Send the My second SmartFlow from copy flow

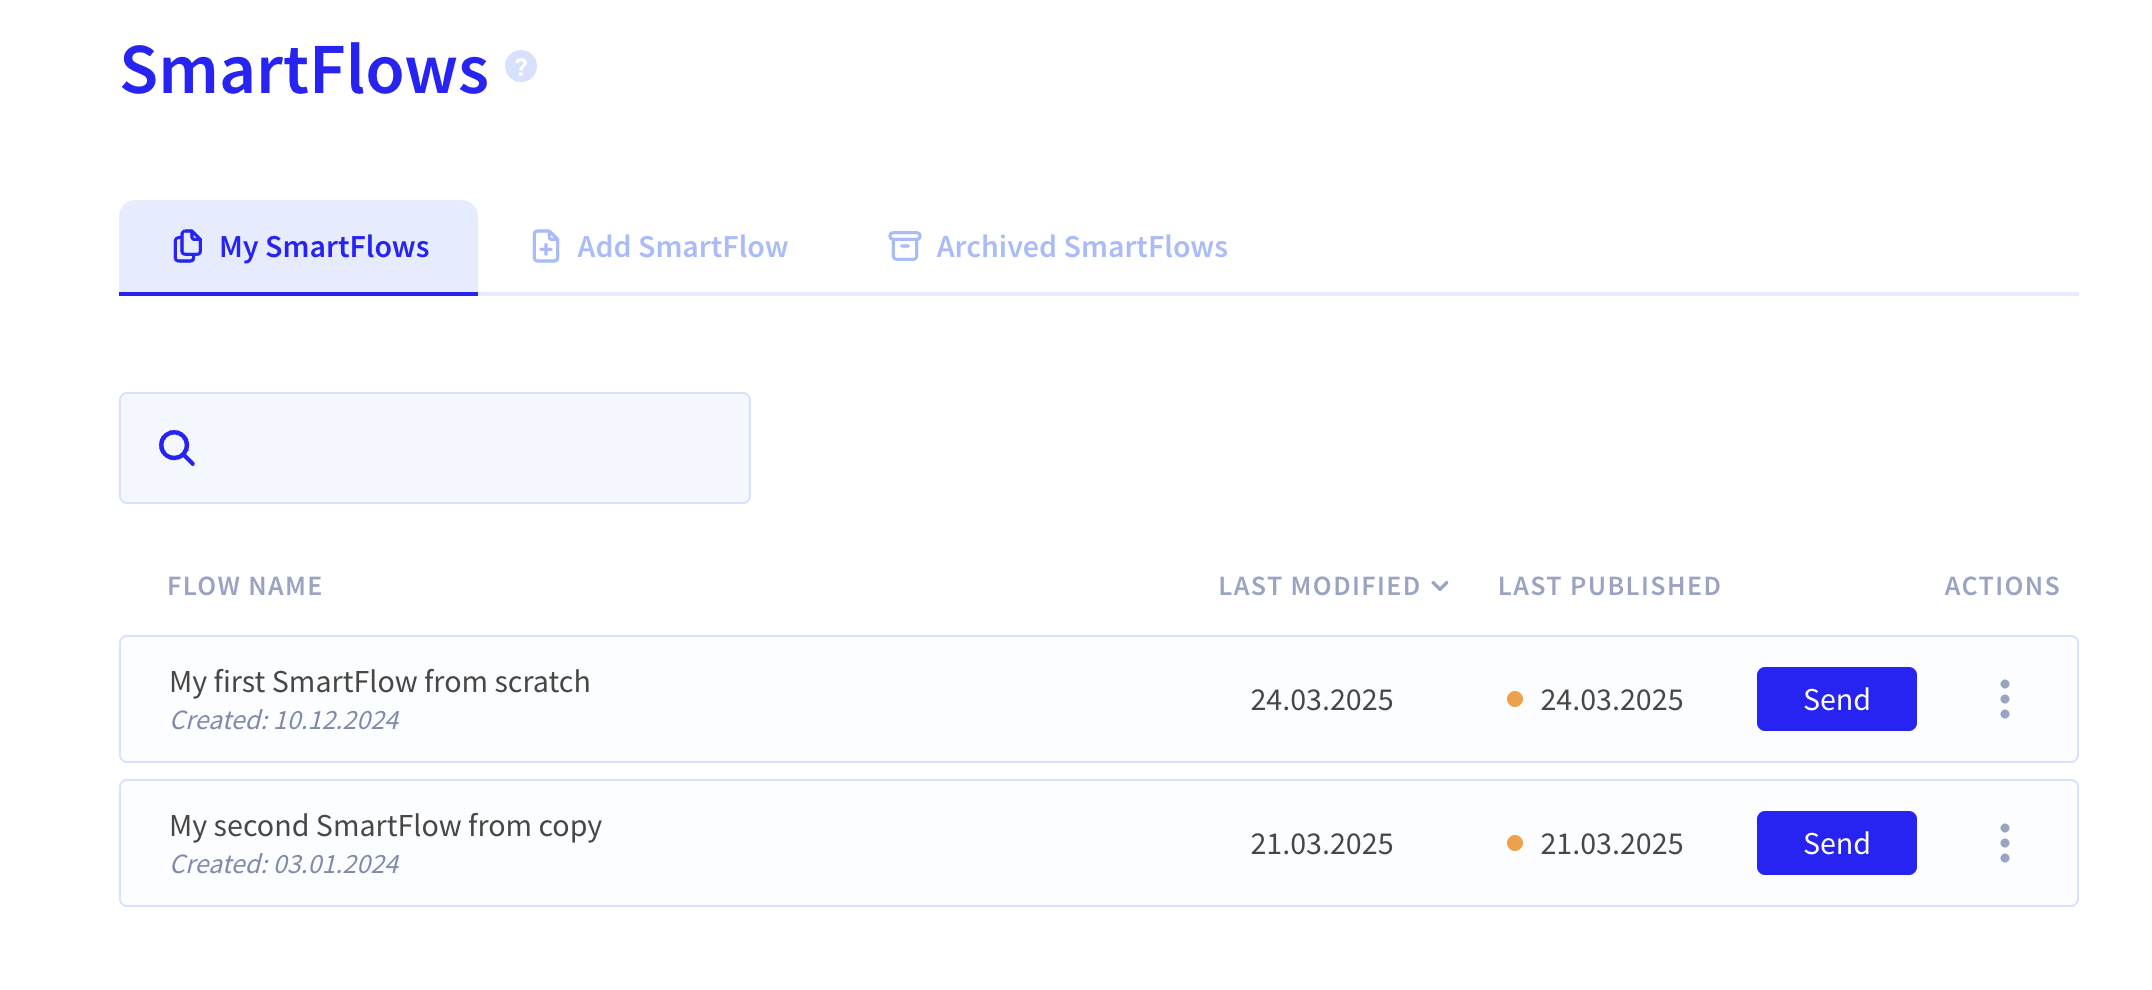(1837, 843)
